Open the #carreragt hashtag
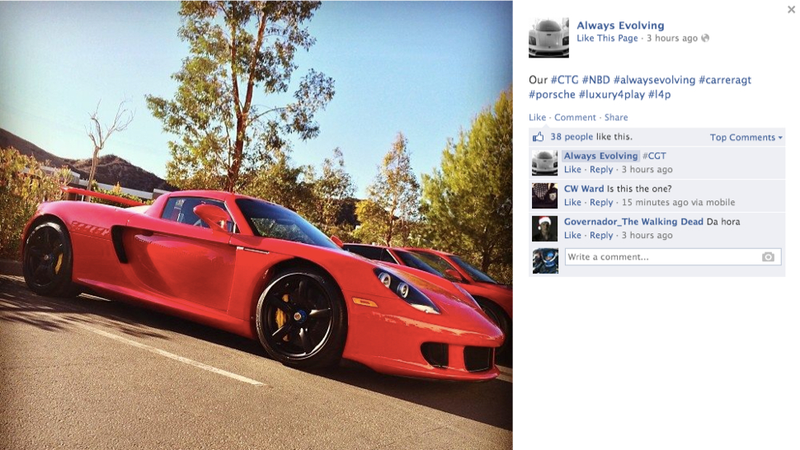This screenshot has height=450, width=800. (x=725, y=80)
